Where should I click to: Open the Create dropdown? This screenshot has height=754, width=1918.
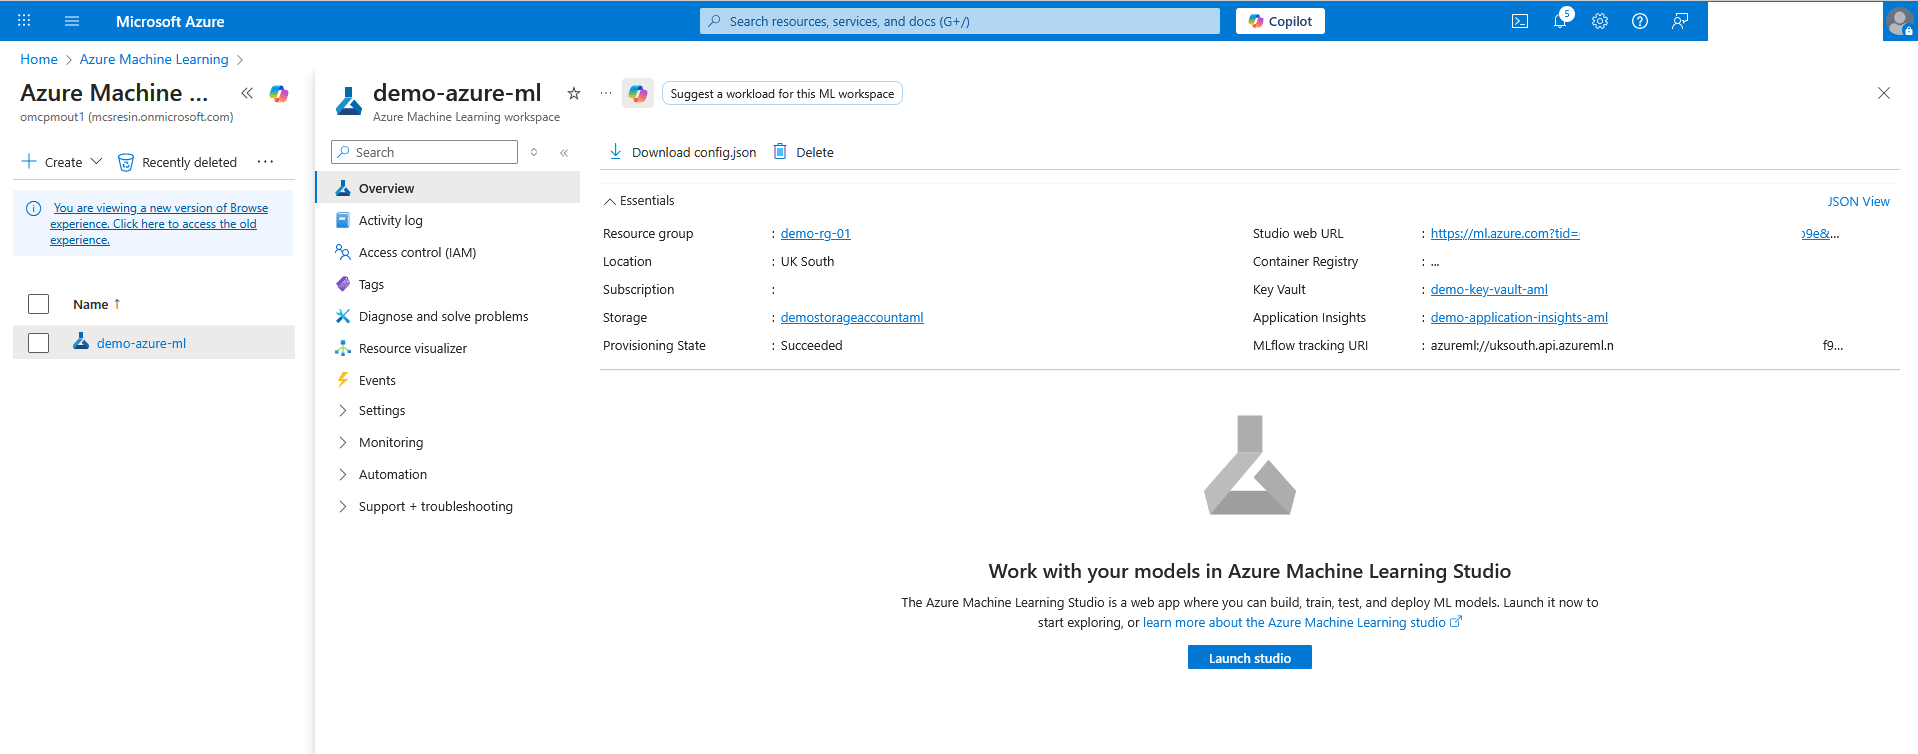pyautogui.click(x=62, y=162)
